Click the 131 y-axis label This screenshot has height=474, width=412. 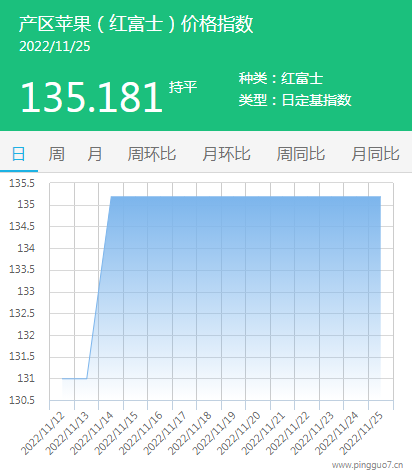click(x=26, y=379)
